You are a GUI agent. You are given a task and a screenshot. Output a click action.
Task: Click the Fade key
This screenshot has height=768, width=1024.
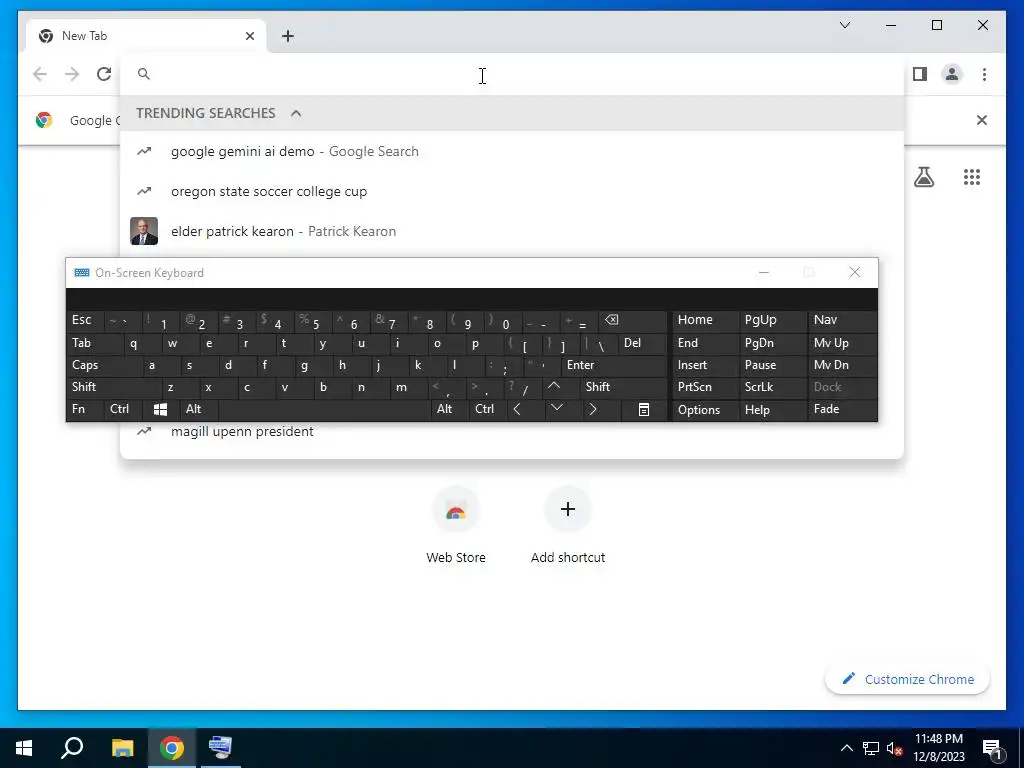click(842, 409)
